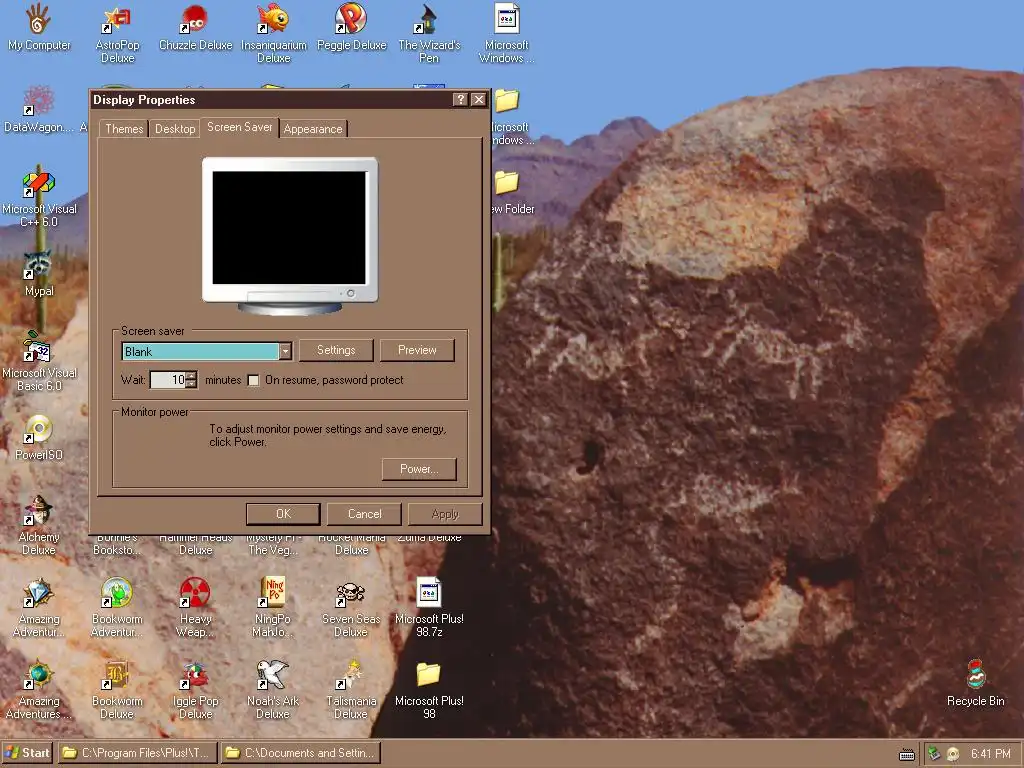This screenshot has height=768, width=1024.
Task: Open monitor Power... settings
Action: tap(419, 469)
